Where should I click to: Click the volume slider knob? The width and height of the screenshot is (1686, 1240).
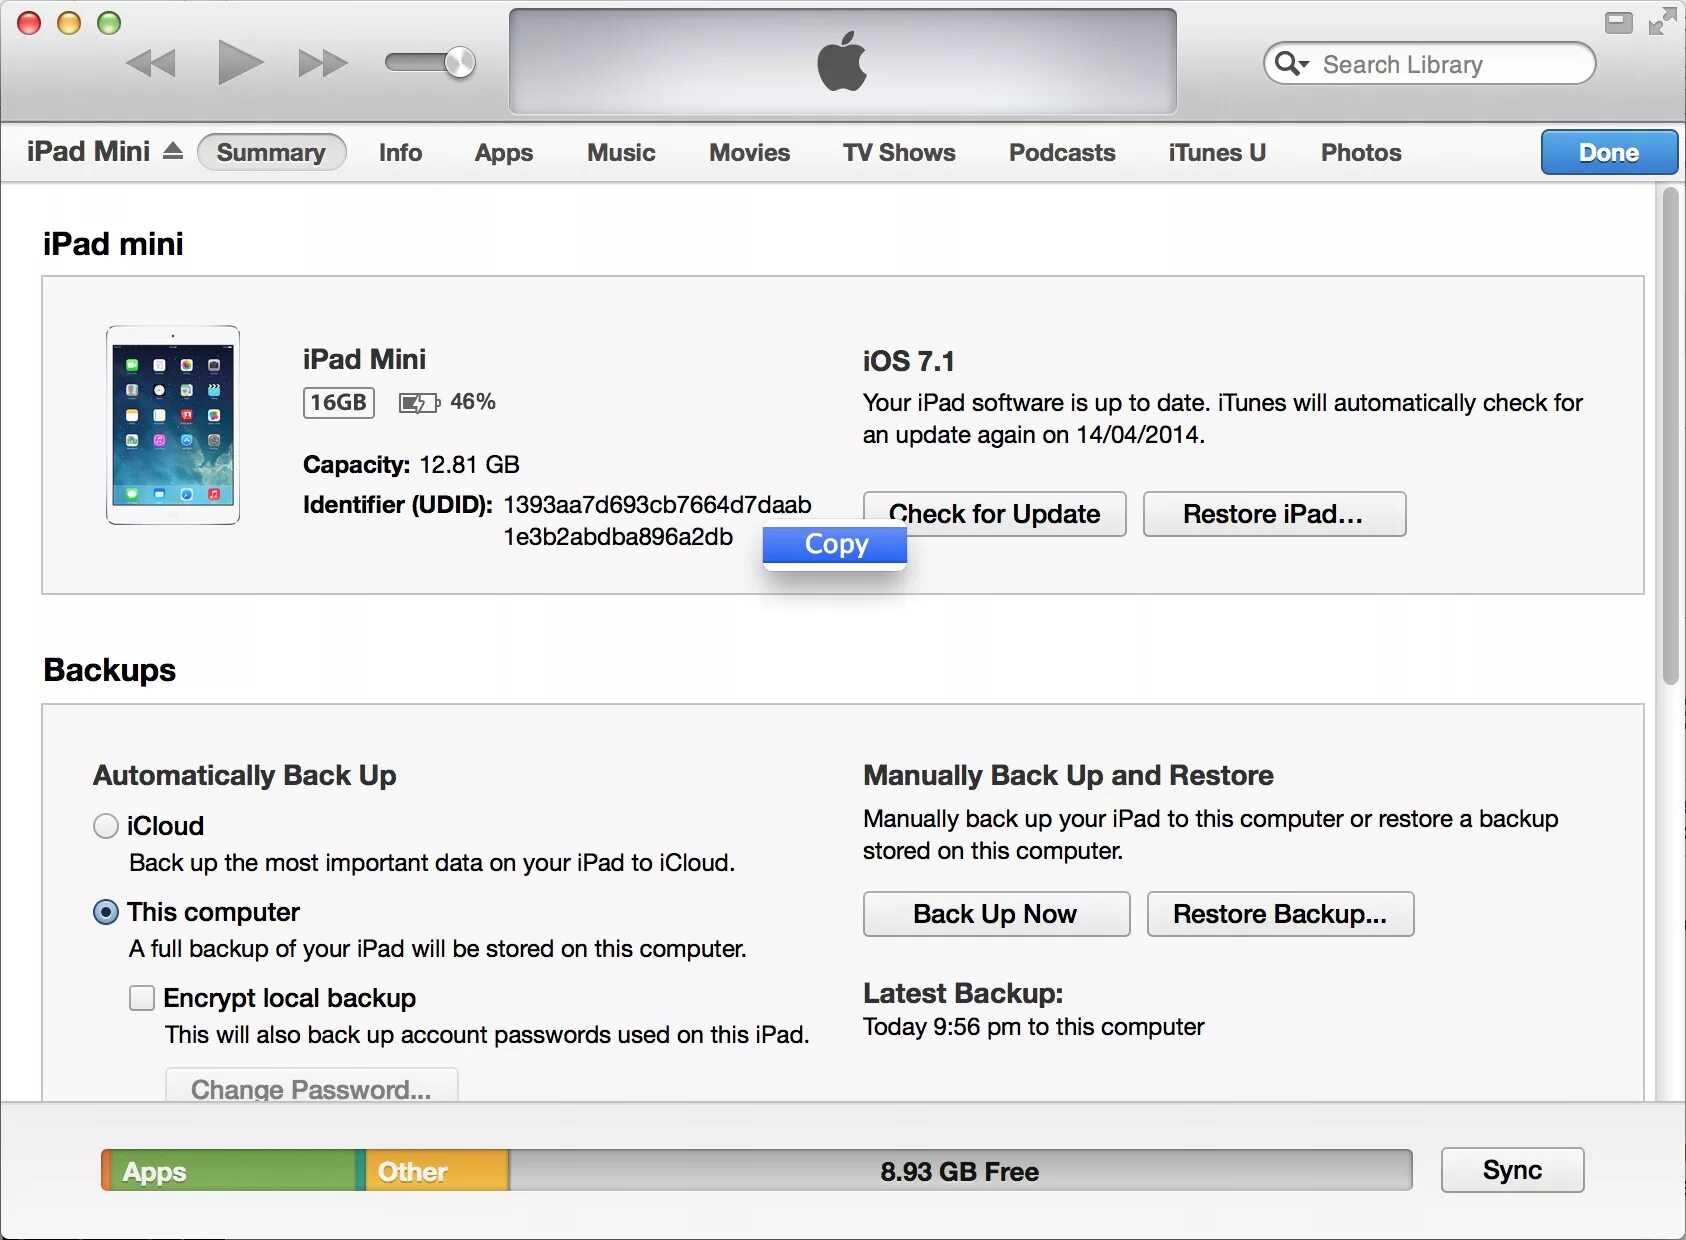(x=460, y=63)
